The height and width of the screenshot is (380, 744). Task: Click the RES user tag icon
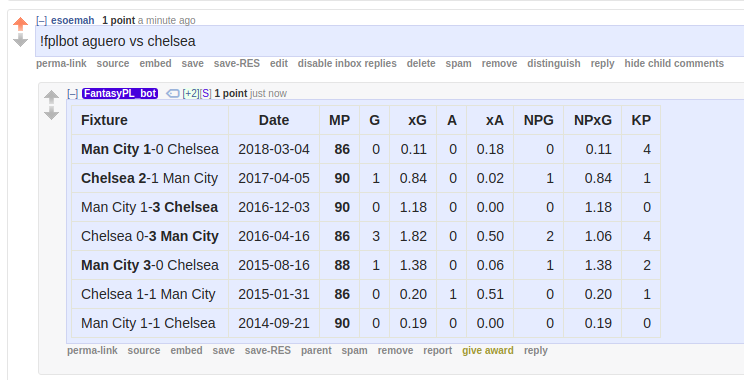pyautogui.click(x=173, y=94)
